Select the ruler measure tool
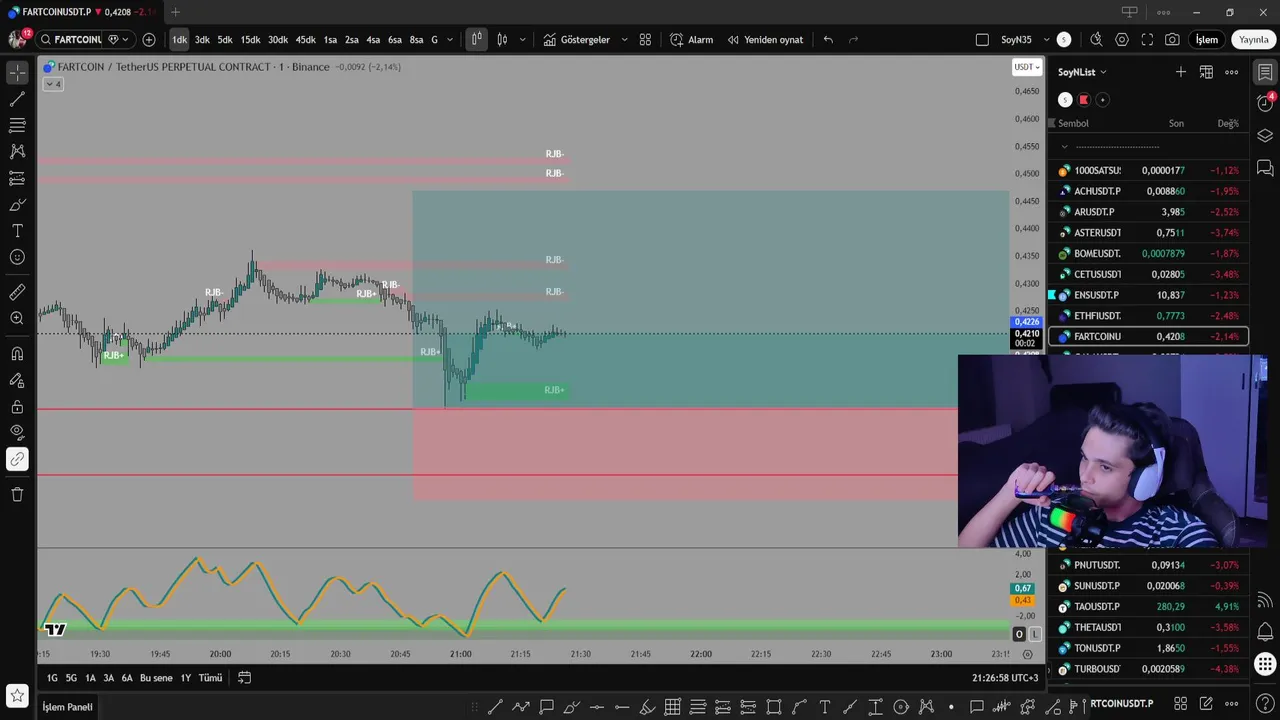 [x=17, y=292]
